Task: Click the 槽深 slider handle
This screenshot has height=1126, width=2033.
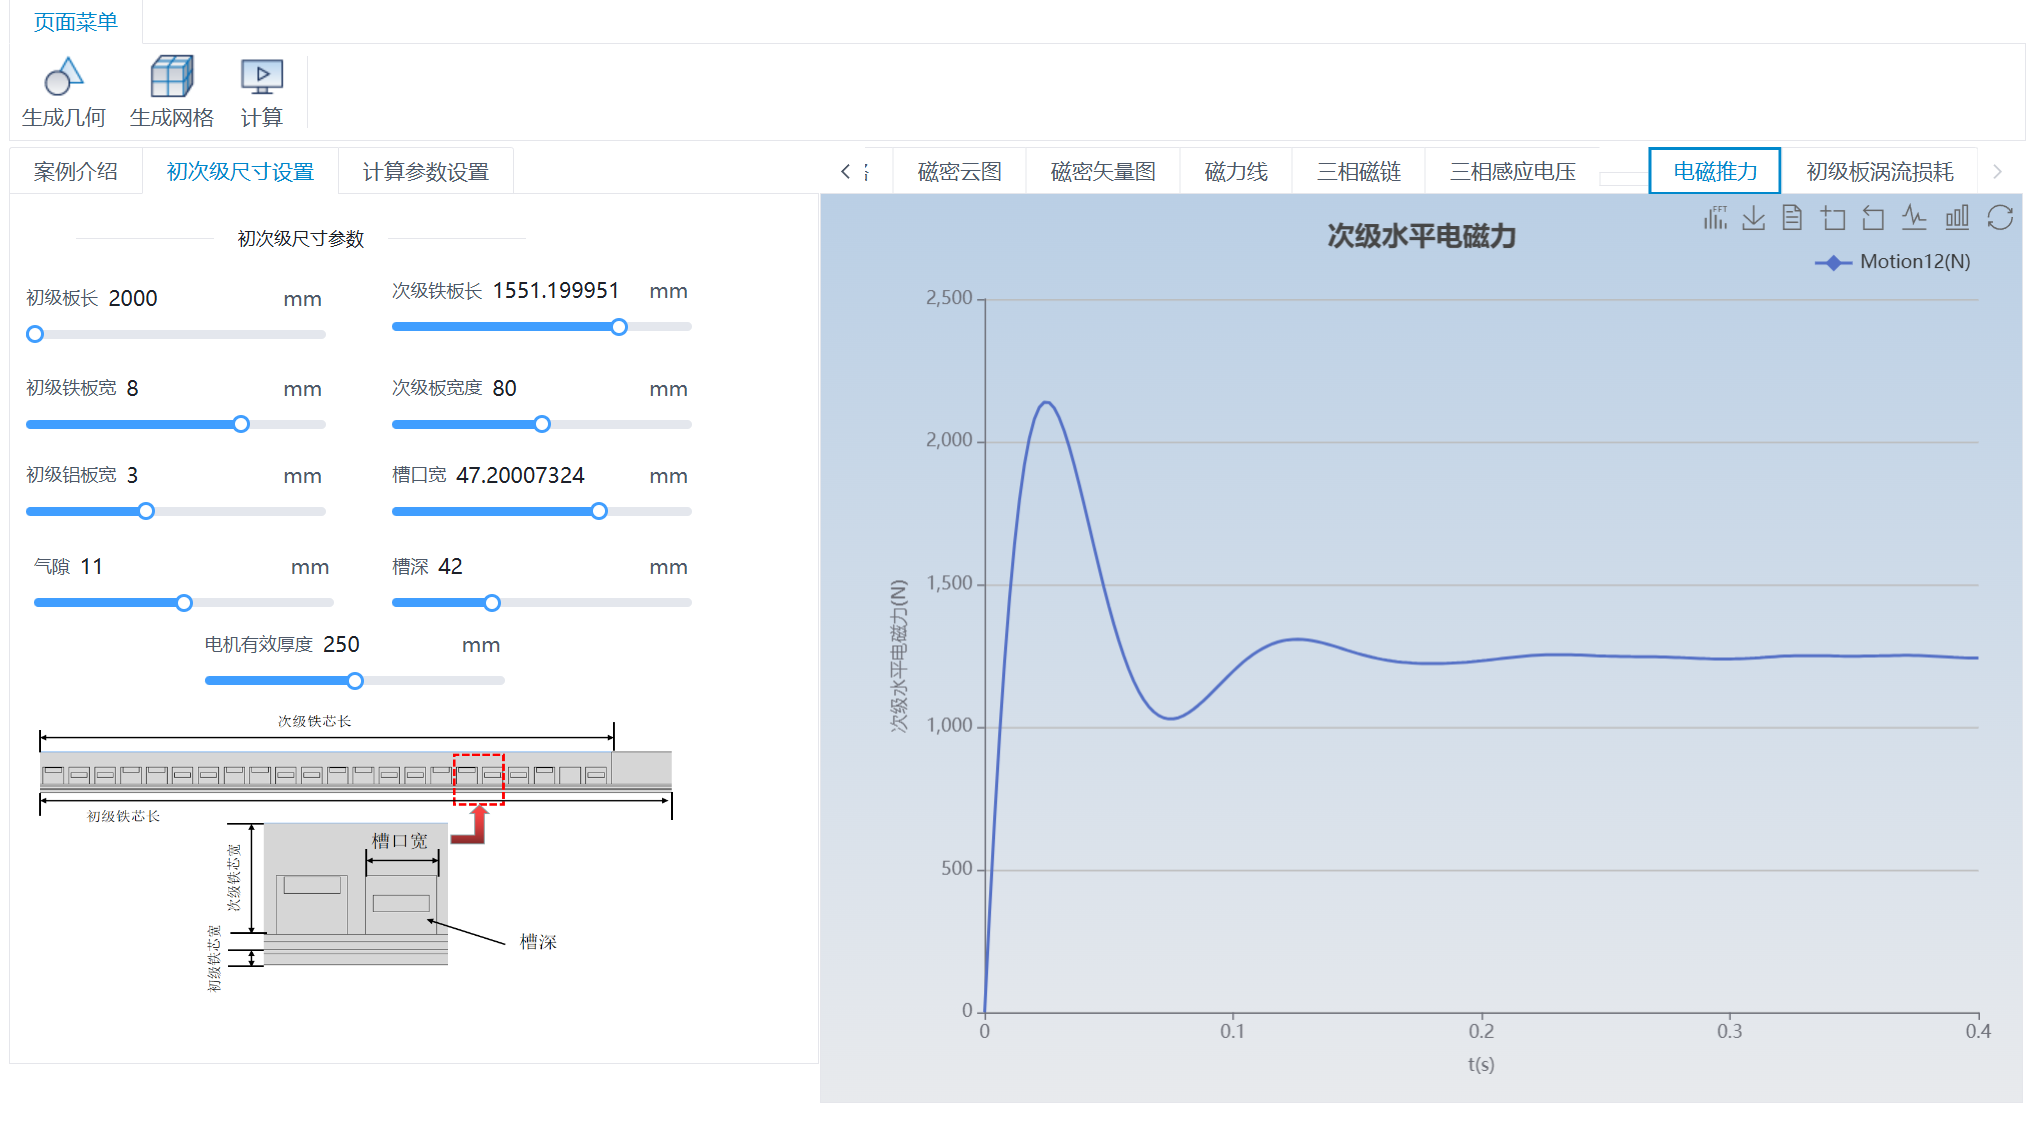Action: pos(492,603)
